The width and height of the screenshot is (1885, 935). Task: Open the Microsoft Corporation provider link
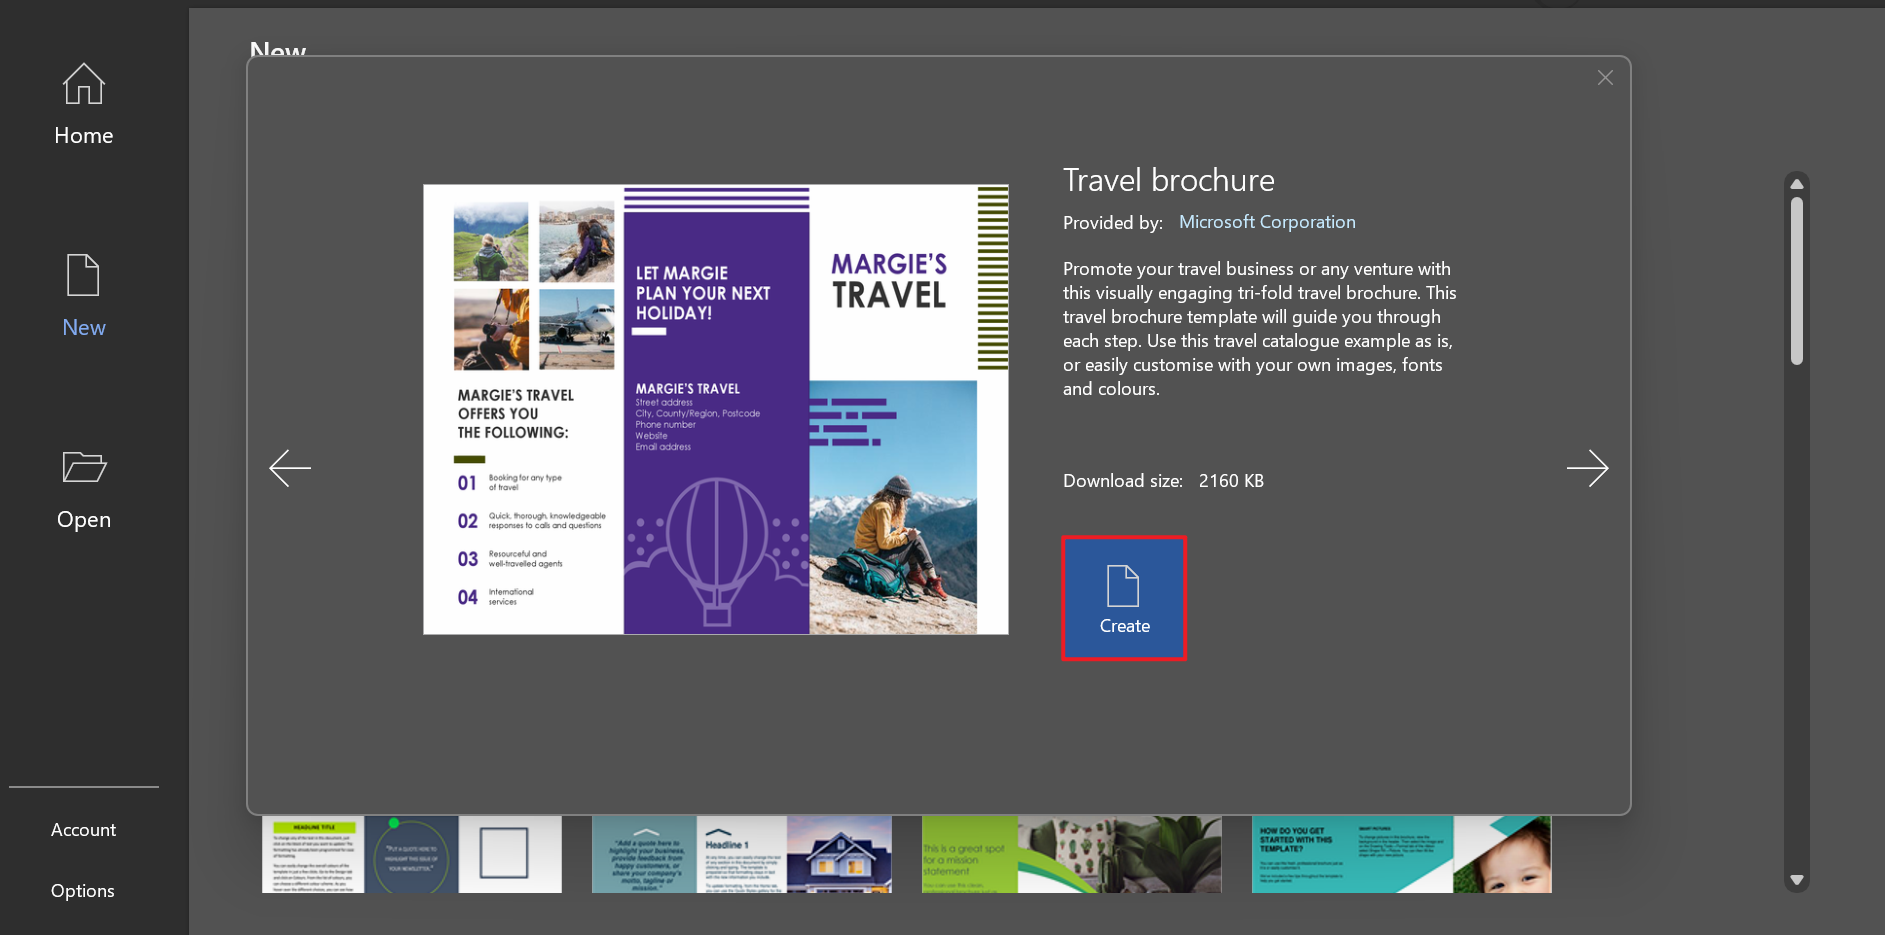pyautogui.click(x=1267, y=222)
